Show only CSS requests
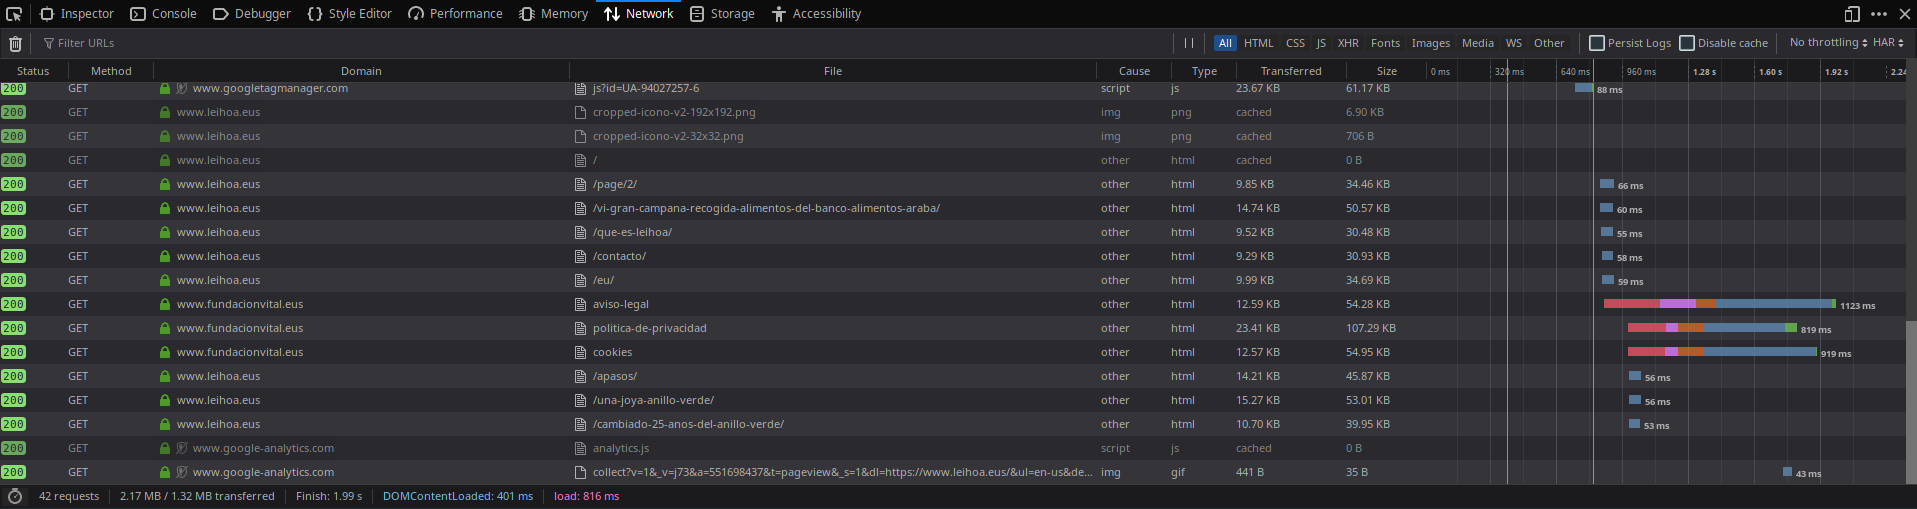The image size is (1917, 509). [x=1295, y=43]
